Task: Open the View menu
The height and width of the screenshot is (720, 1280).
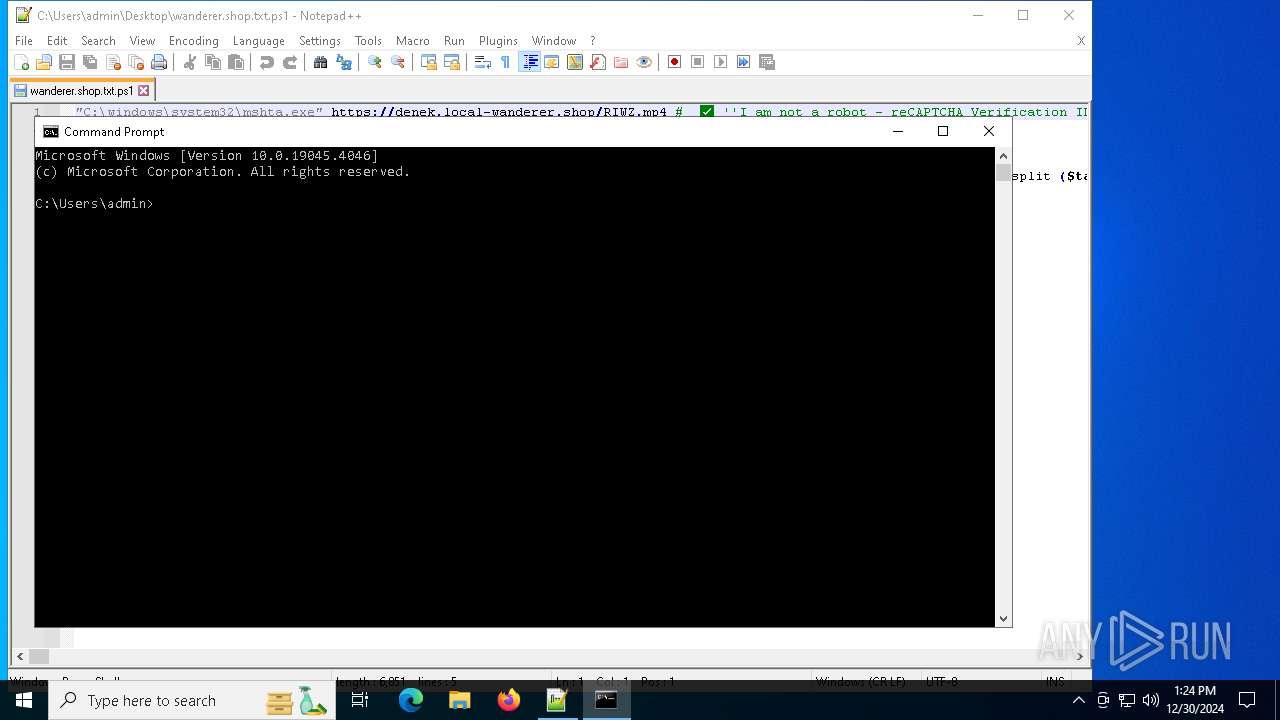Action: [x=142, y=41]
